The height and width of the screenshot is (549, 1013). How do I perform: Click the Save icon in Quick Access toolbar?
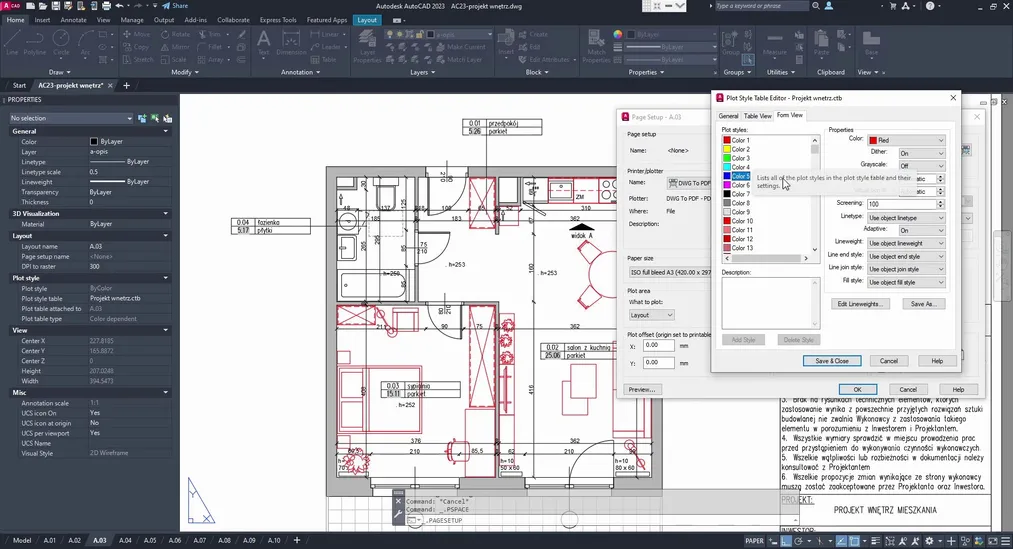[58, 5]
